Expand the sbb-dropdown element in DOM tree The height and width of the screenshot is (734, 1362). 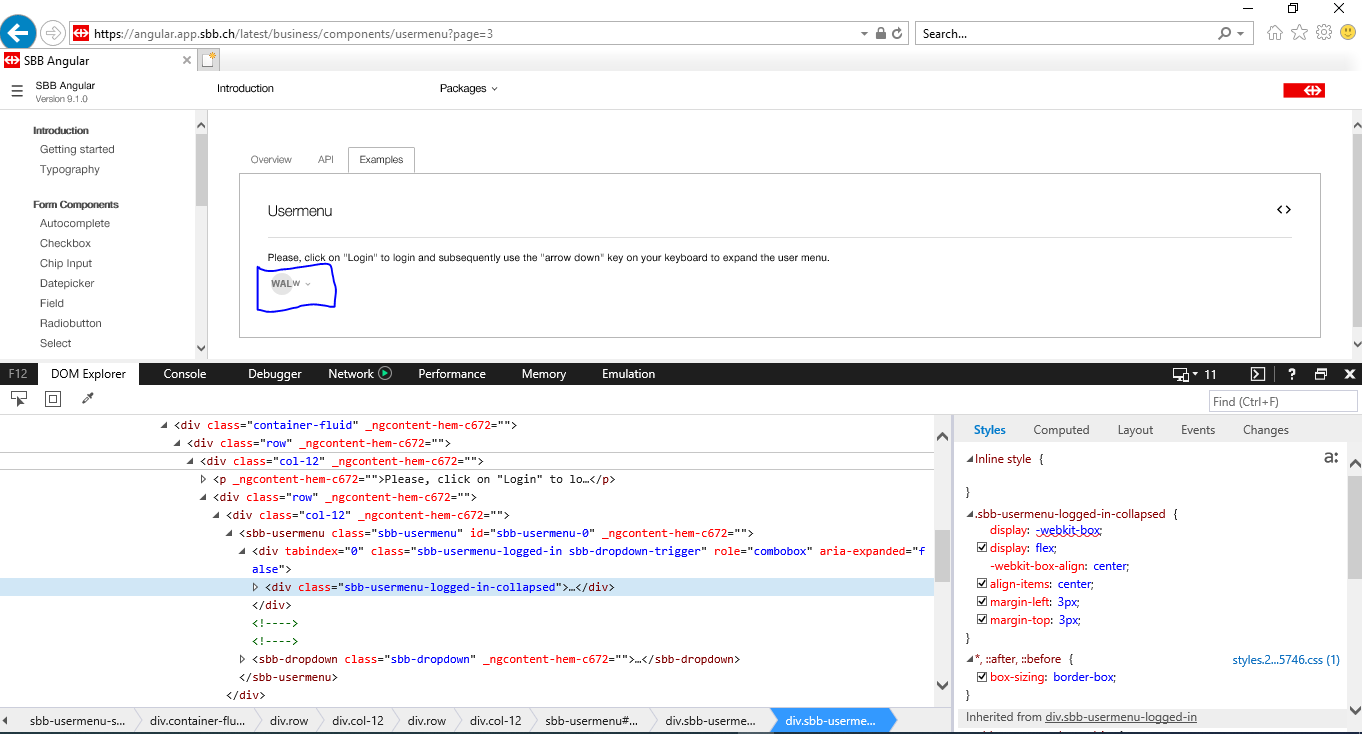(x=241, y=658)
